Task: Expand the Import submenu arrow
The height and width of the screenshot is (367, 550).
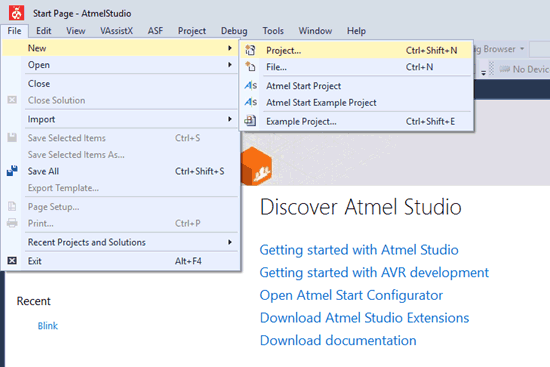Action: coord(230,119)
